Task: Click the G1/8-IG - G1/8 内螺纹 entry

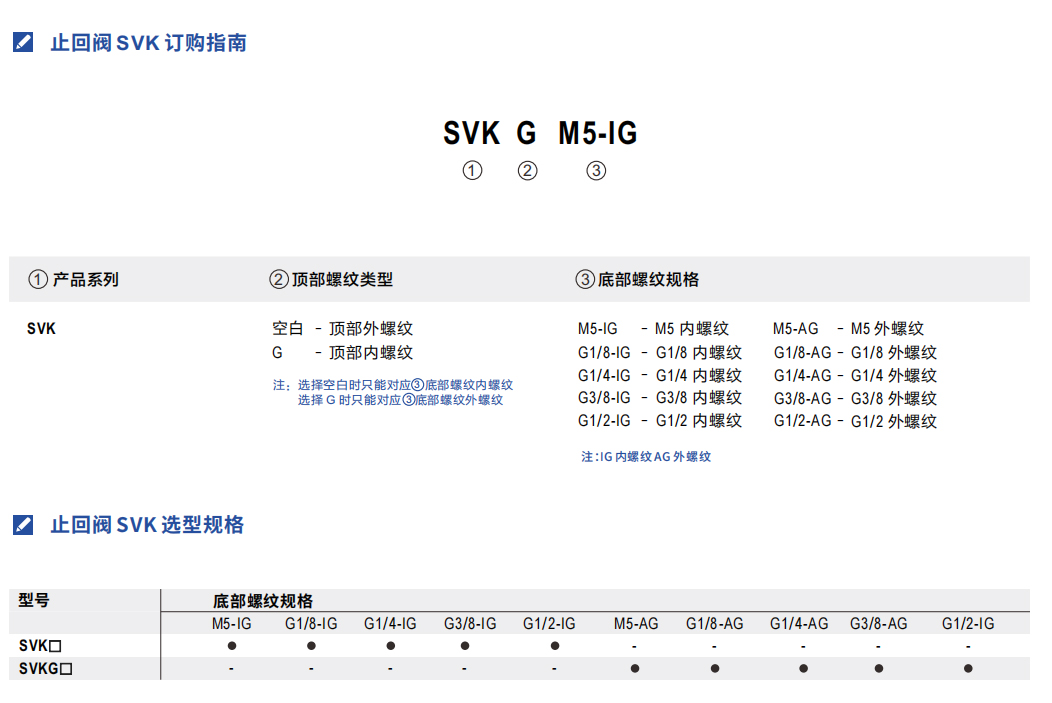Action: click(x=660, y=352)
